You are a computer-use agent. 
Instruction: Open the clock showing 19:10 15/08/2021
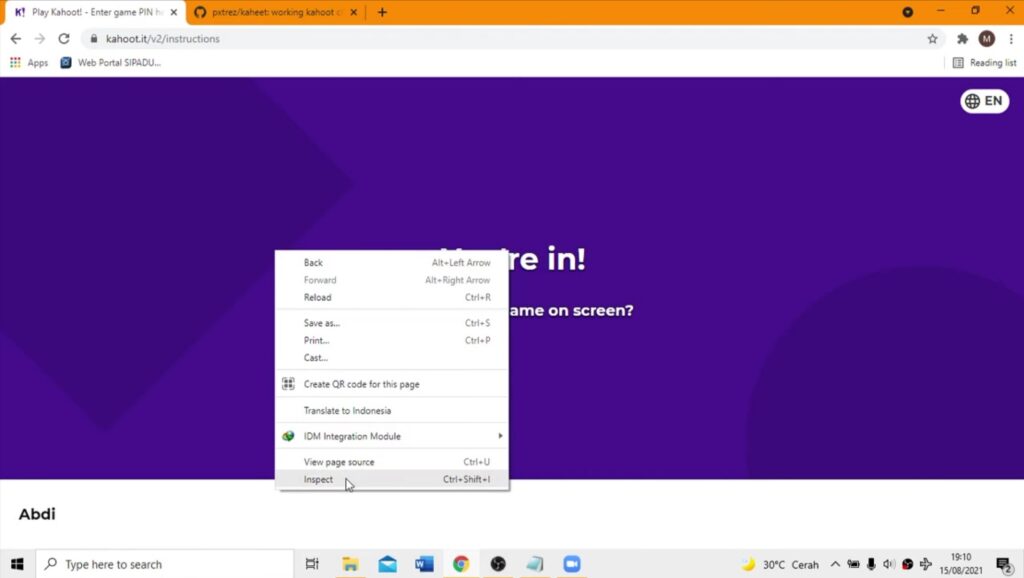click(961, 564)
